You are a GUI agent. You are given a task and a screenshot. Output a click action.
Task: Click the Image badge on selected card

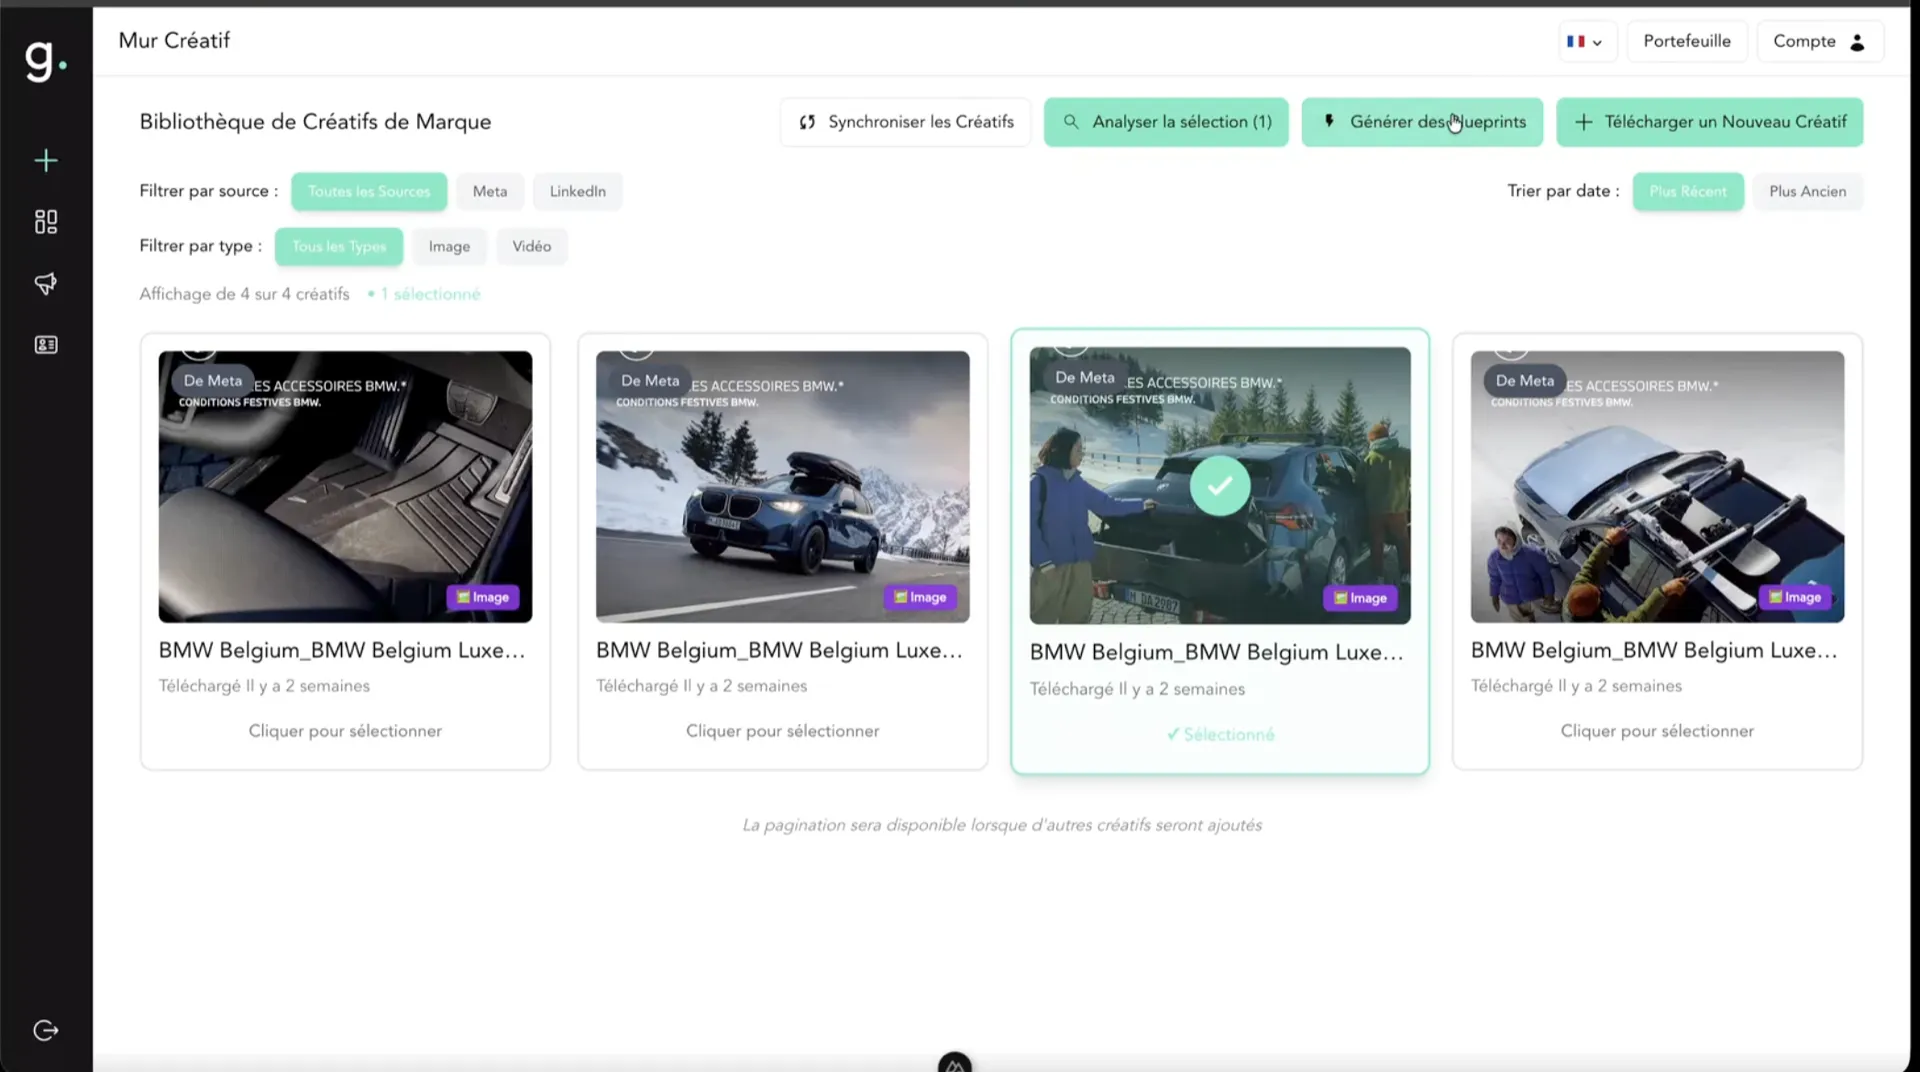(x=1360, y=598)
